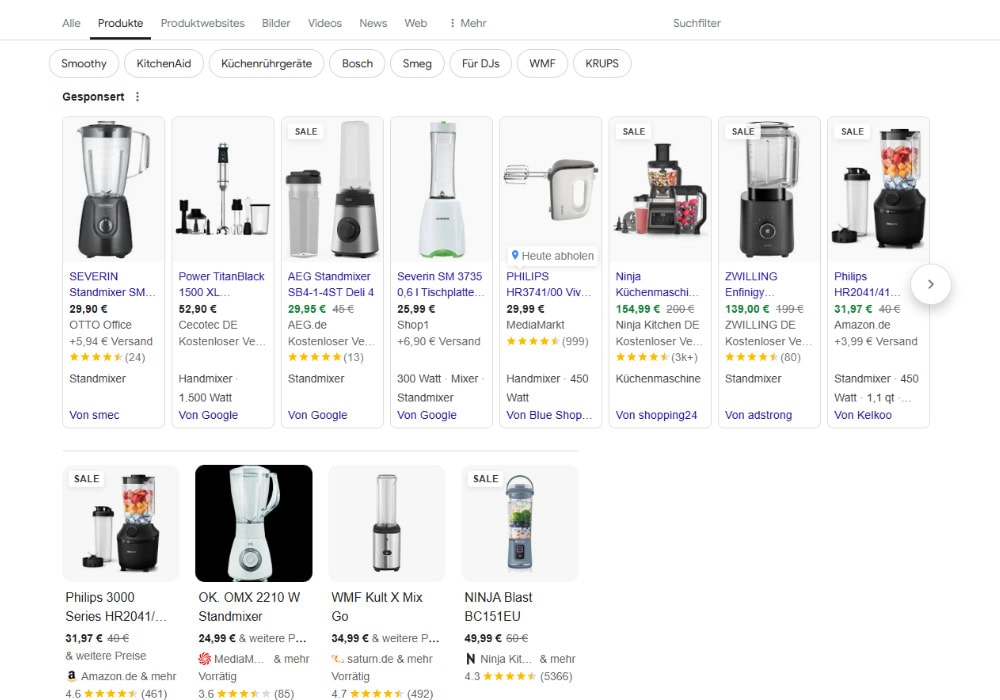Click the next arrow on sponsored carousel
1000x700 pixels.
(x=930, y=284)
